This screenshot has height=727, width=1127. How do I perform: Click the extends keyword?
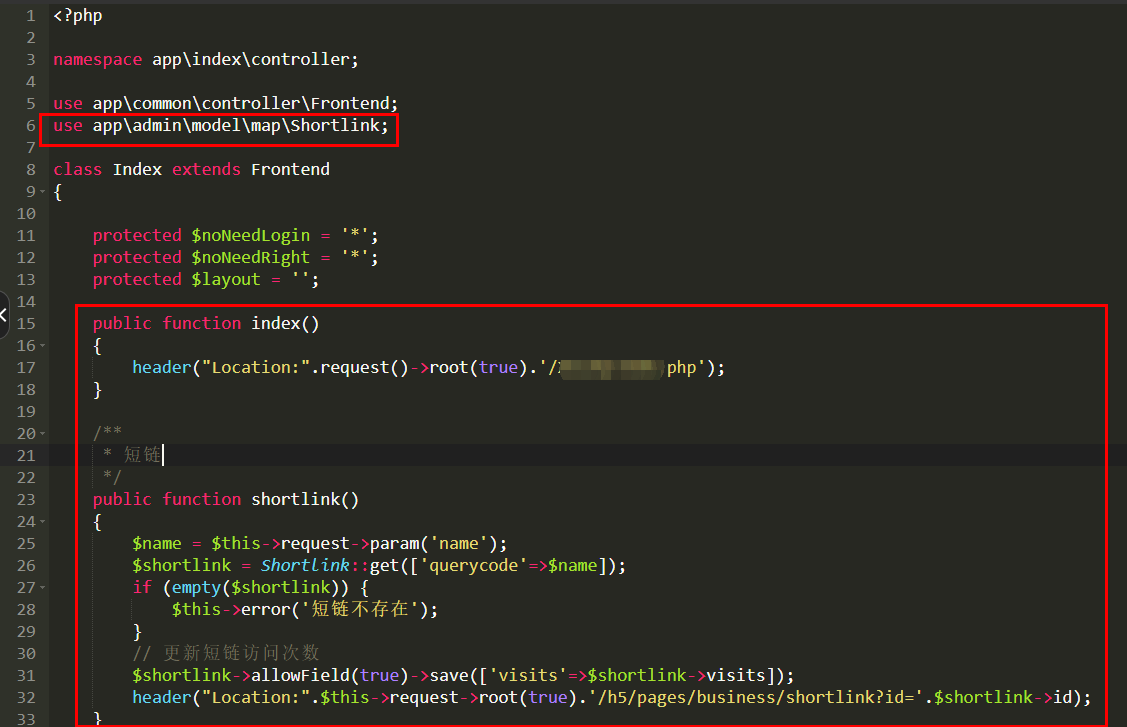206,170
